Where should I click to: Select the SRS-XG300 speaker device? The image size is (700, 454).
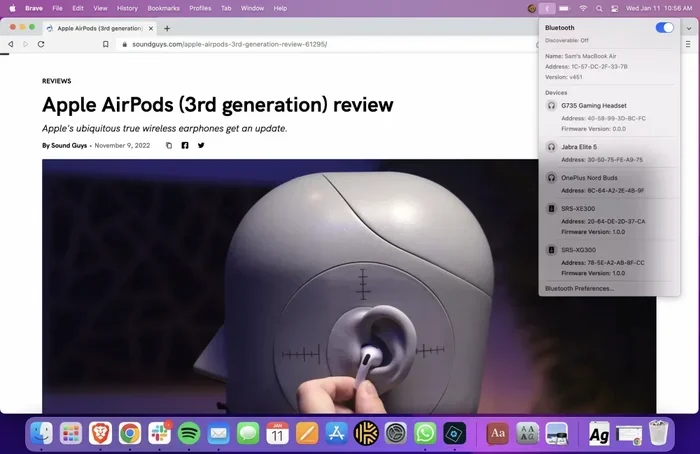[x=578, y=250]
